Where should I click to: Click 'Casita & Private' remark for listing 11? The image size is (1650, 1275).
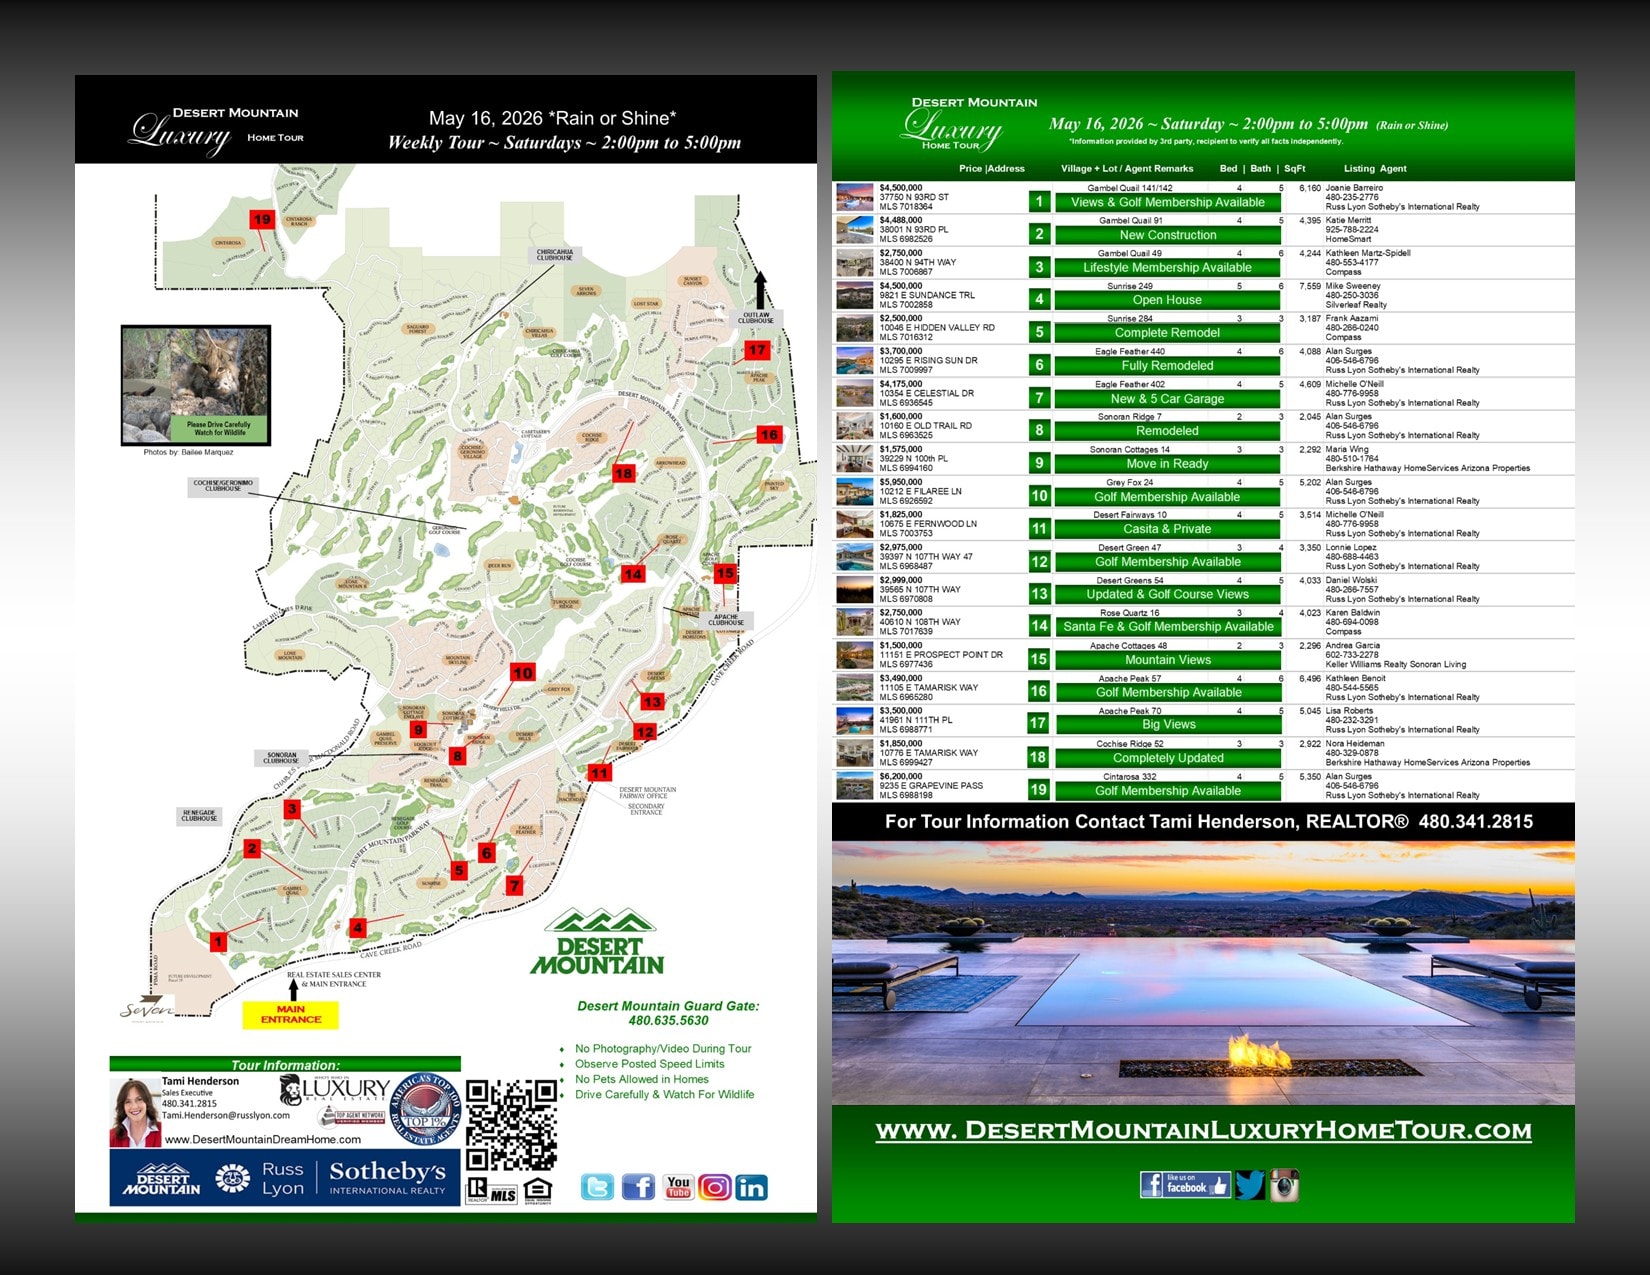(x=1168, y=529)
